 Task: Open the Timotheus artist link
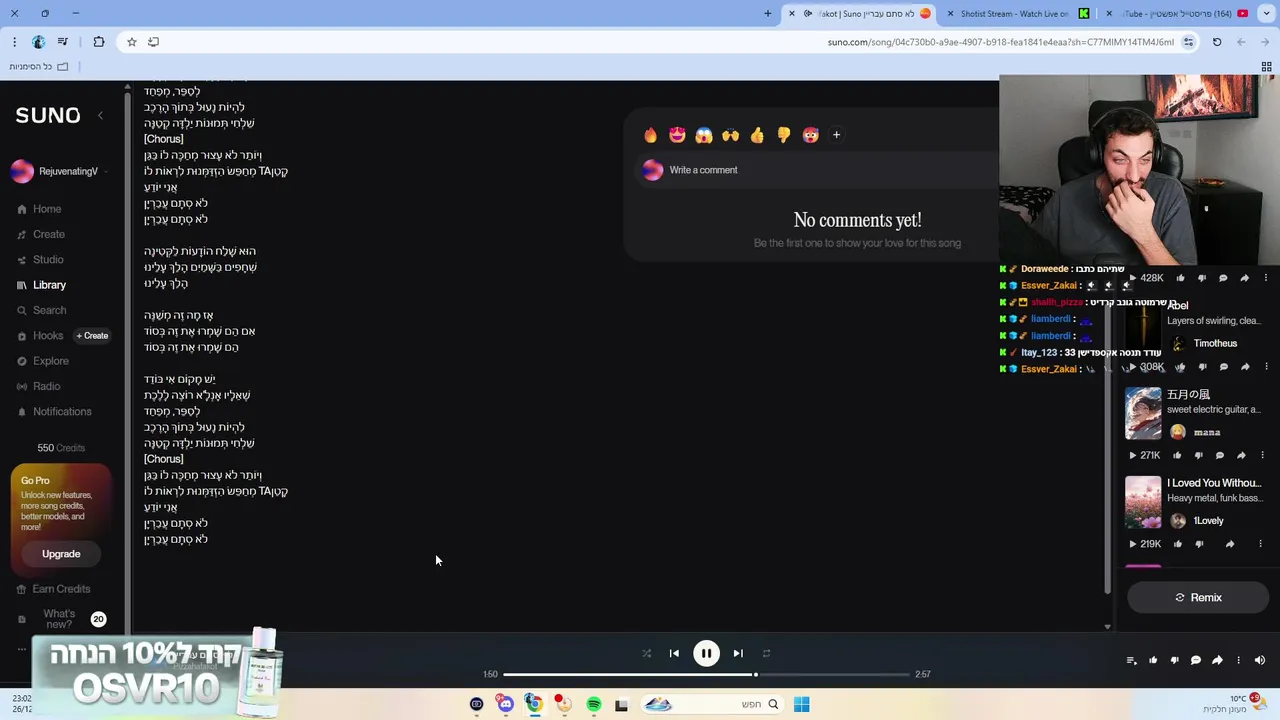[x=1215, y=343]
